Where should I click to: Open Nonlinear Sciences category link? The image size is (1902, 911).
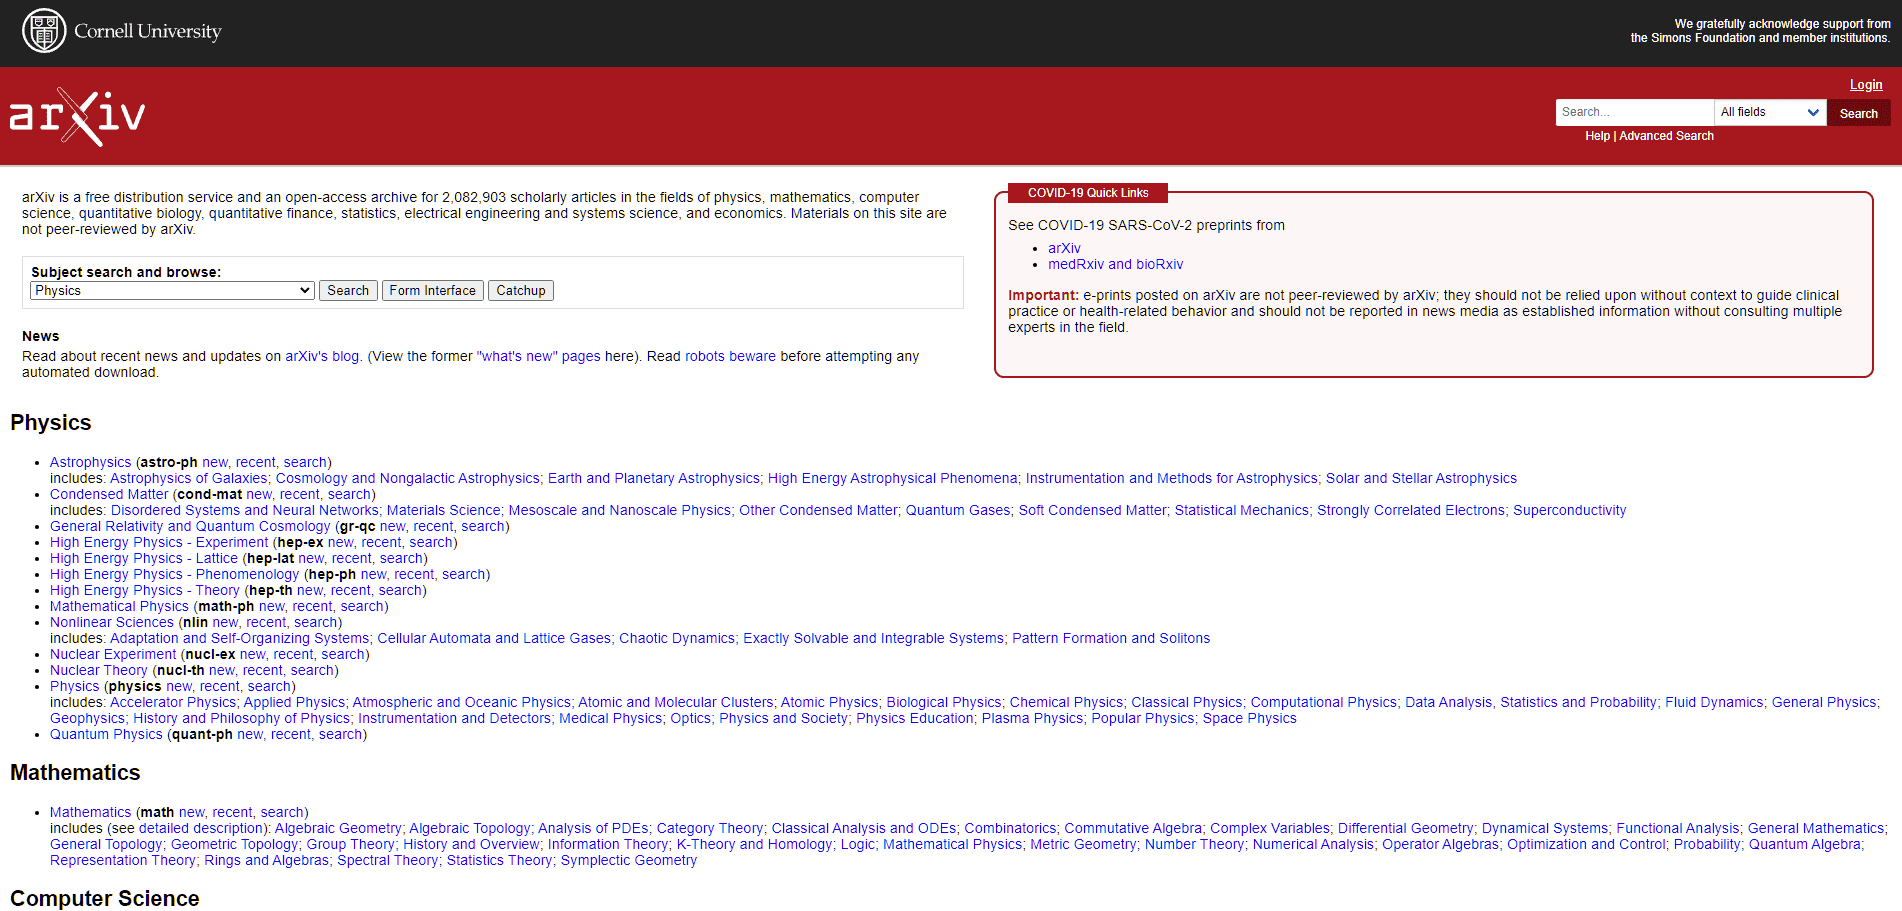pos(112,622)
